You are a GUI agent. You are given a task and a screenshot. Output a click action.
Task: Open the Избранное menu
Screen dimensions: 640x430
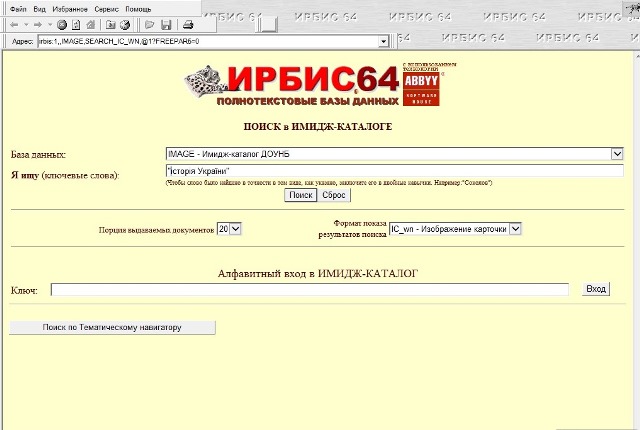[70, 9]
